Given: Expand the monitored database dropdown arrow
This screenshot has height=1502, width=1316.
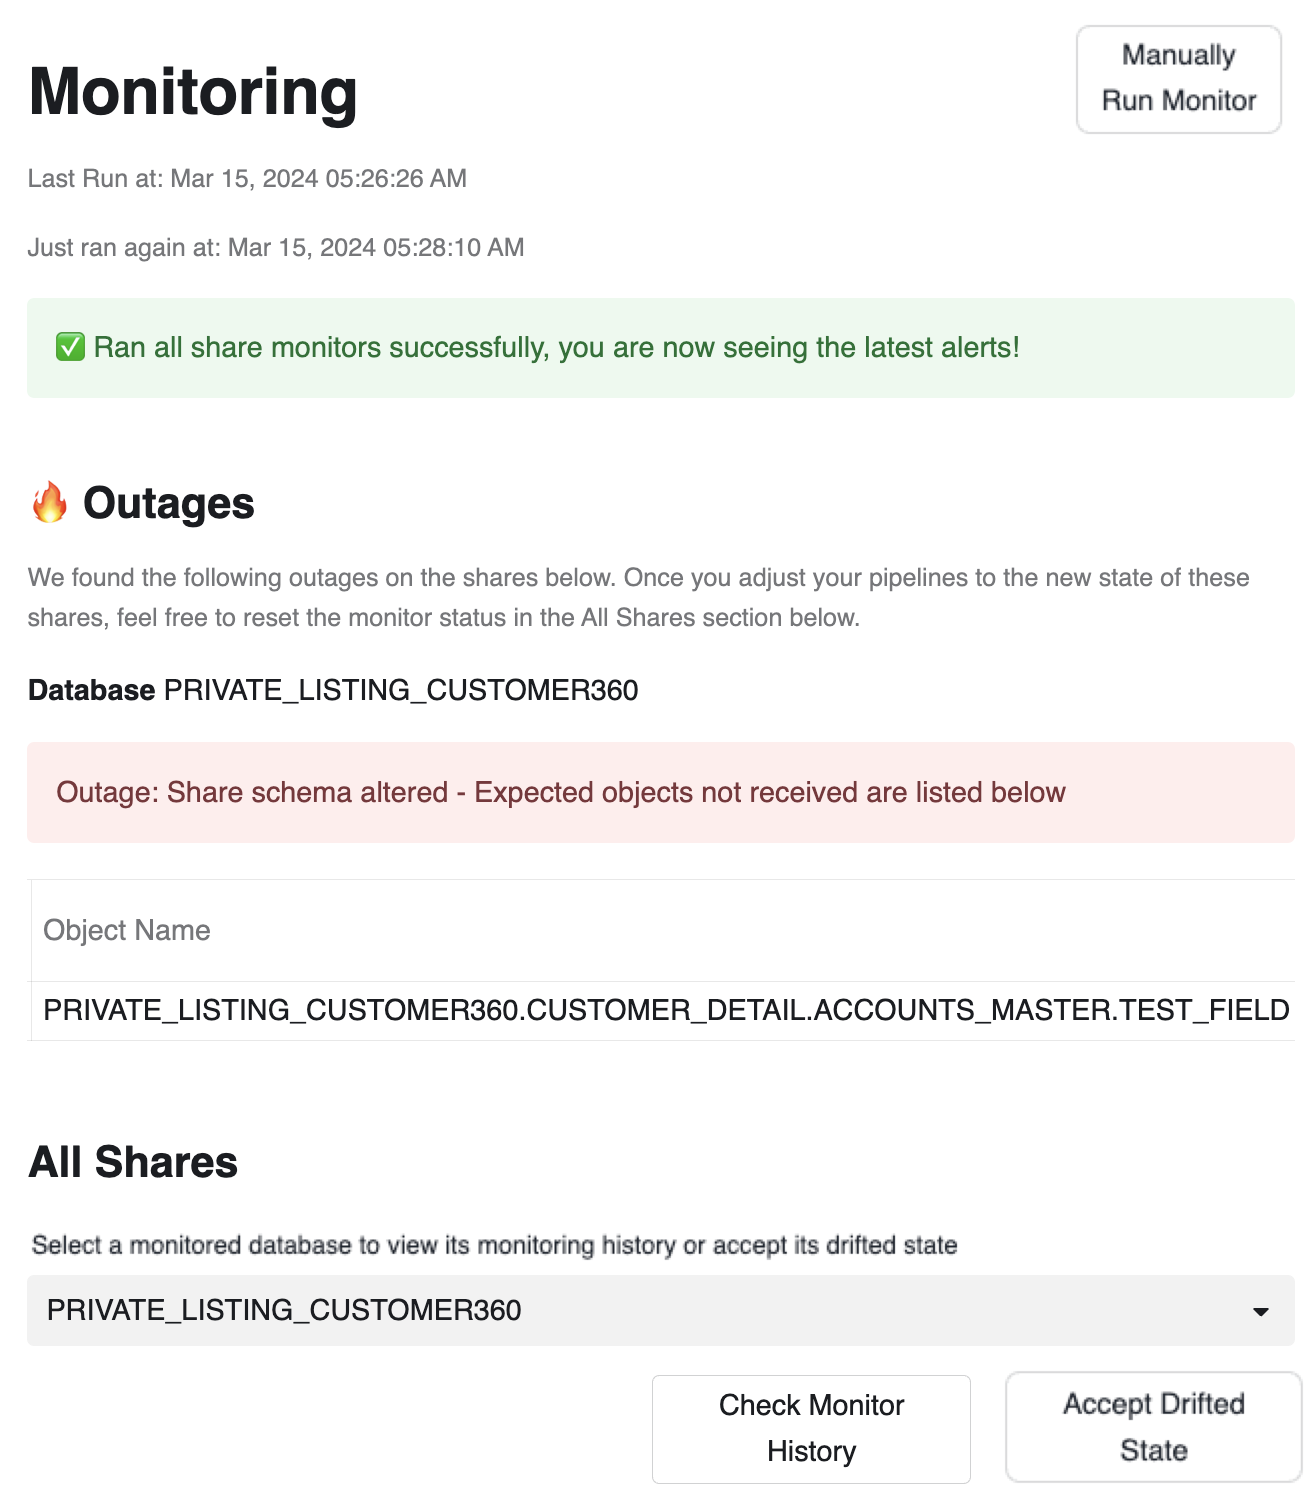Looking at the screenshot, I should click(1261, 1311).
